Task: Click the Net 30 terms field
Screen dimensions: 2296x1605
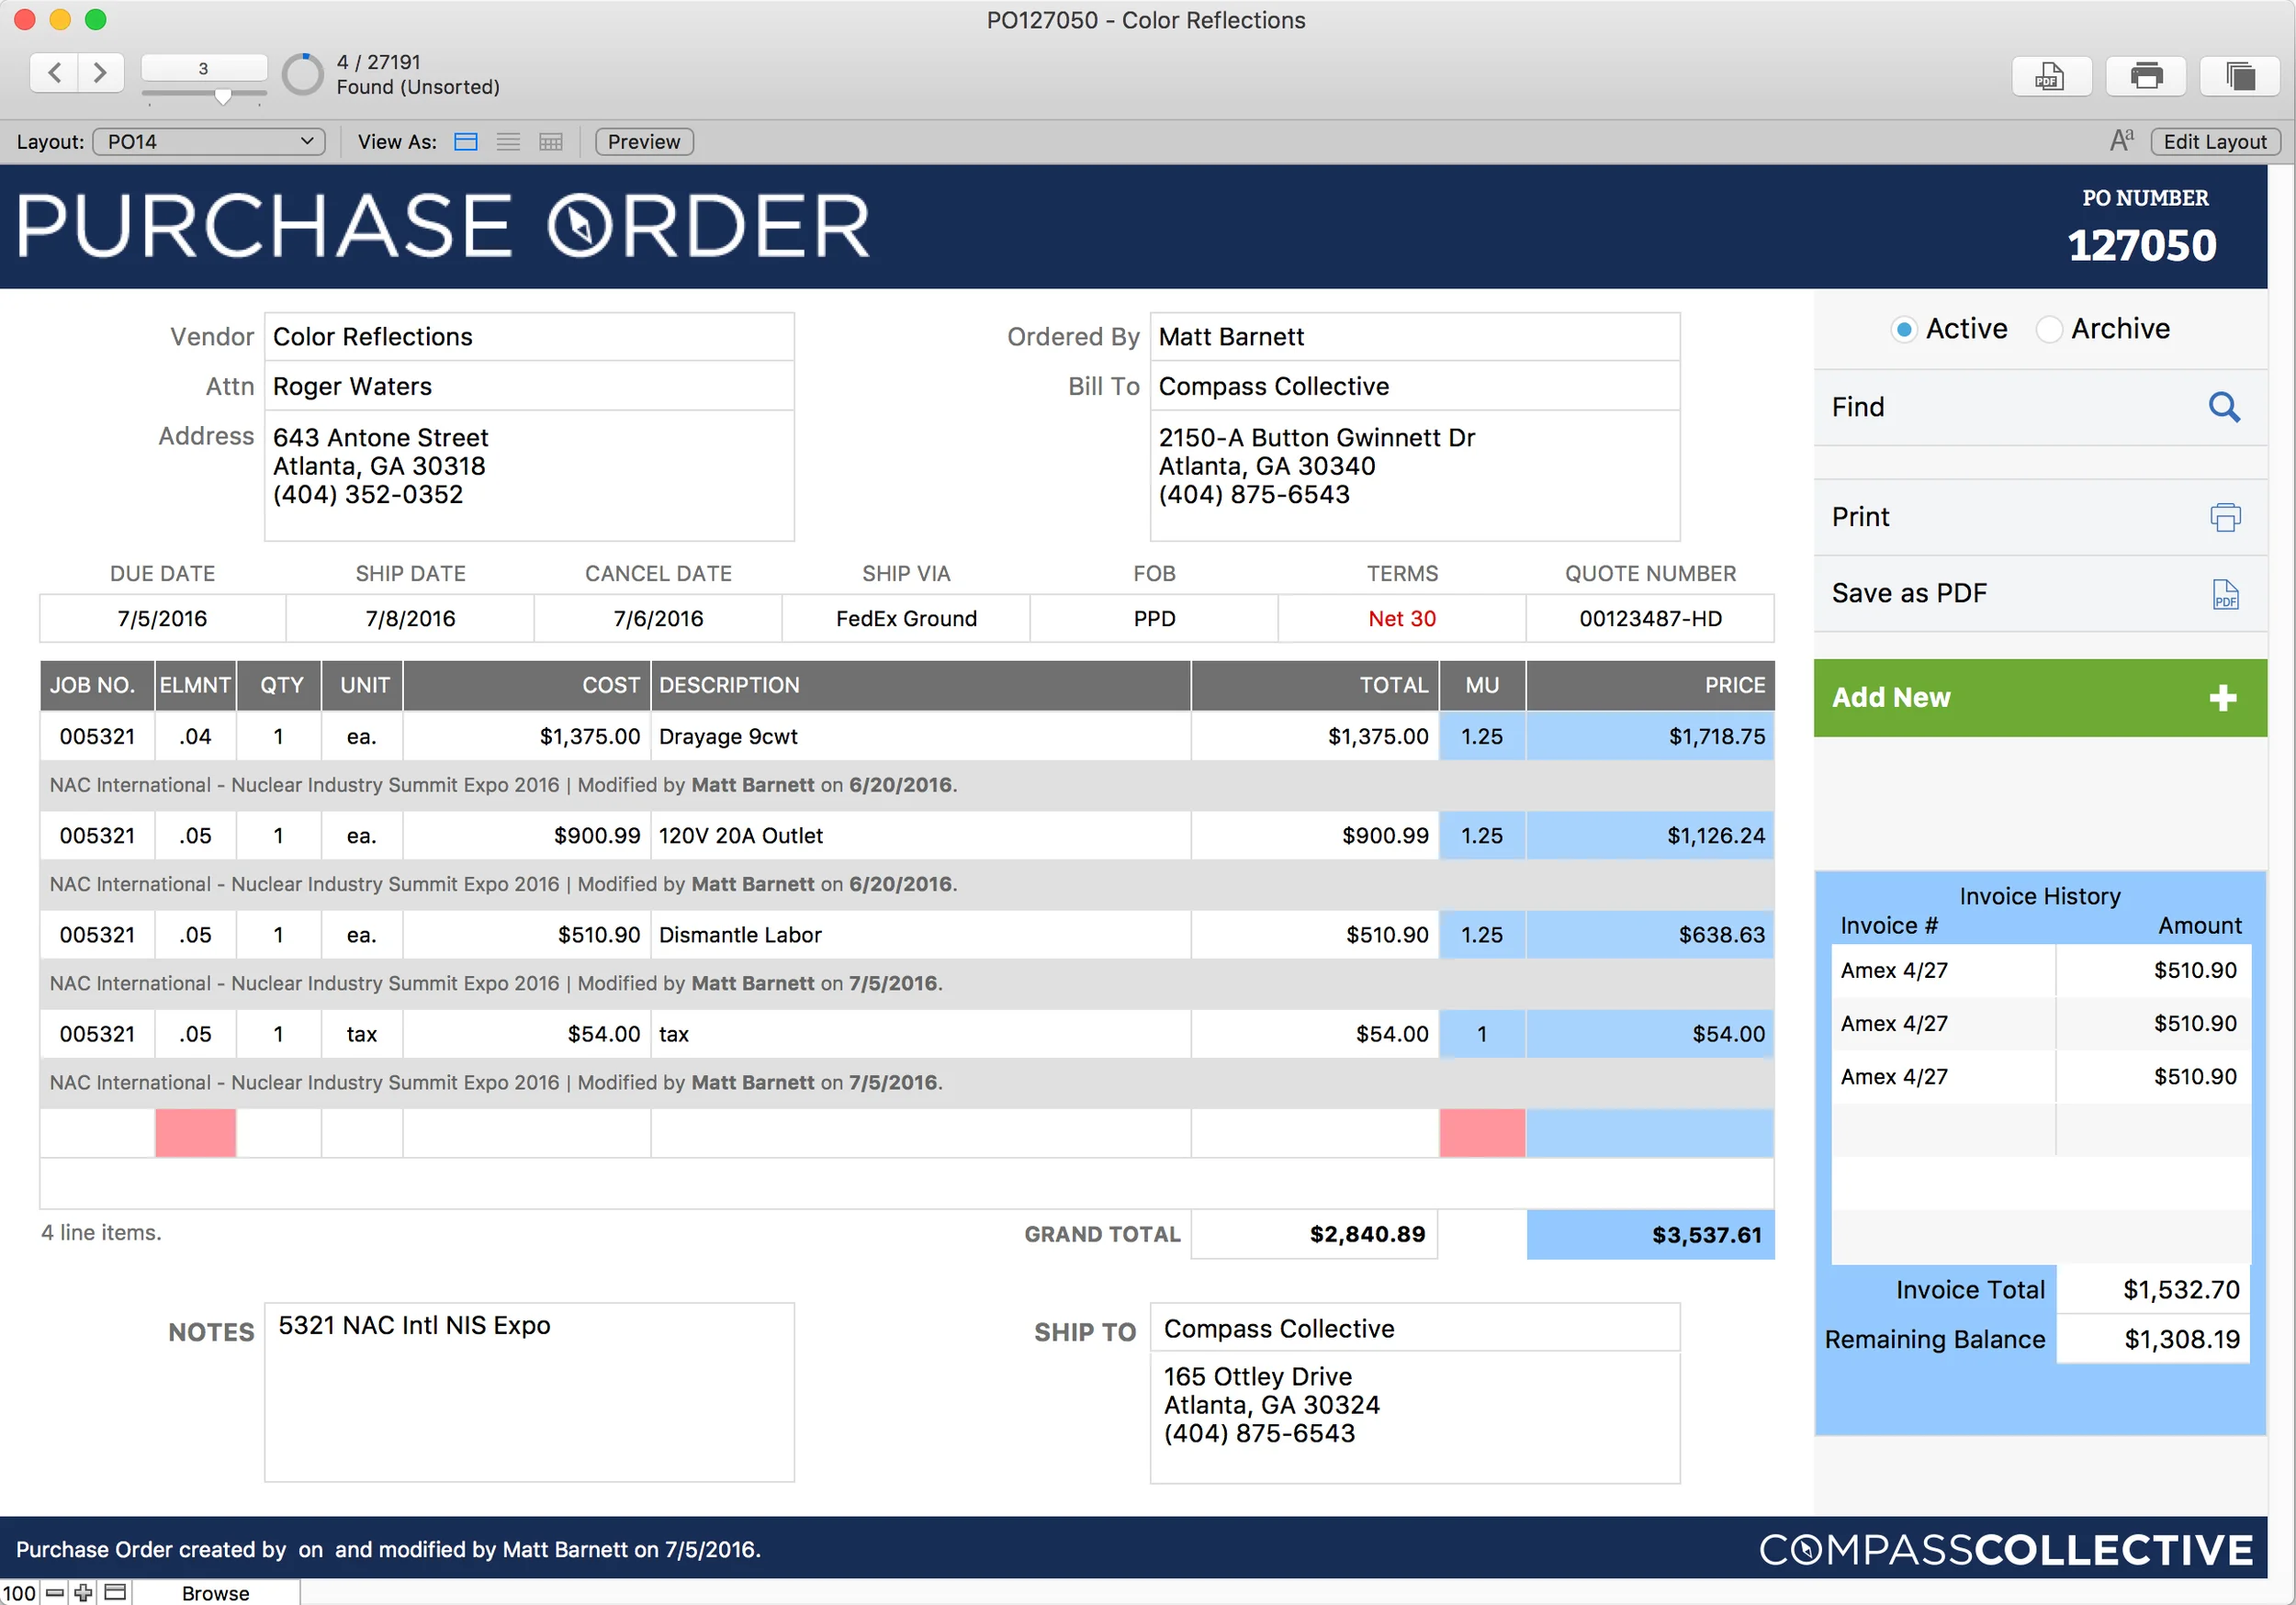Action: point(1402,619)
